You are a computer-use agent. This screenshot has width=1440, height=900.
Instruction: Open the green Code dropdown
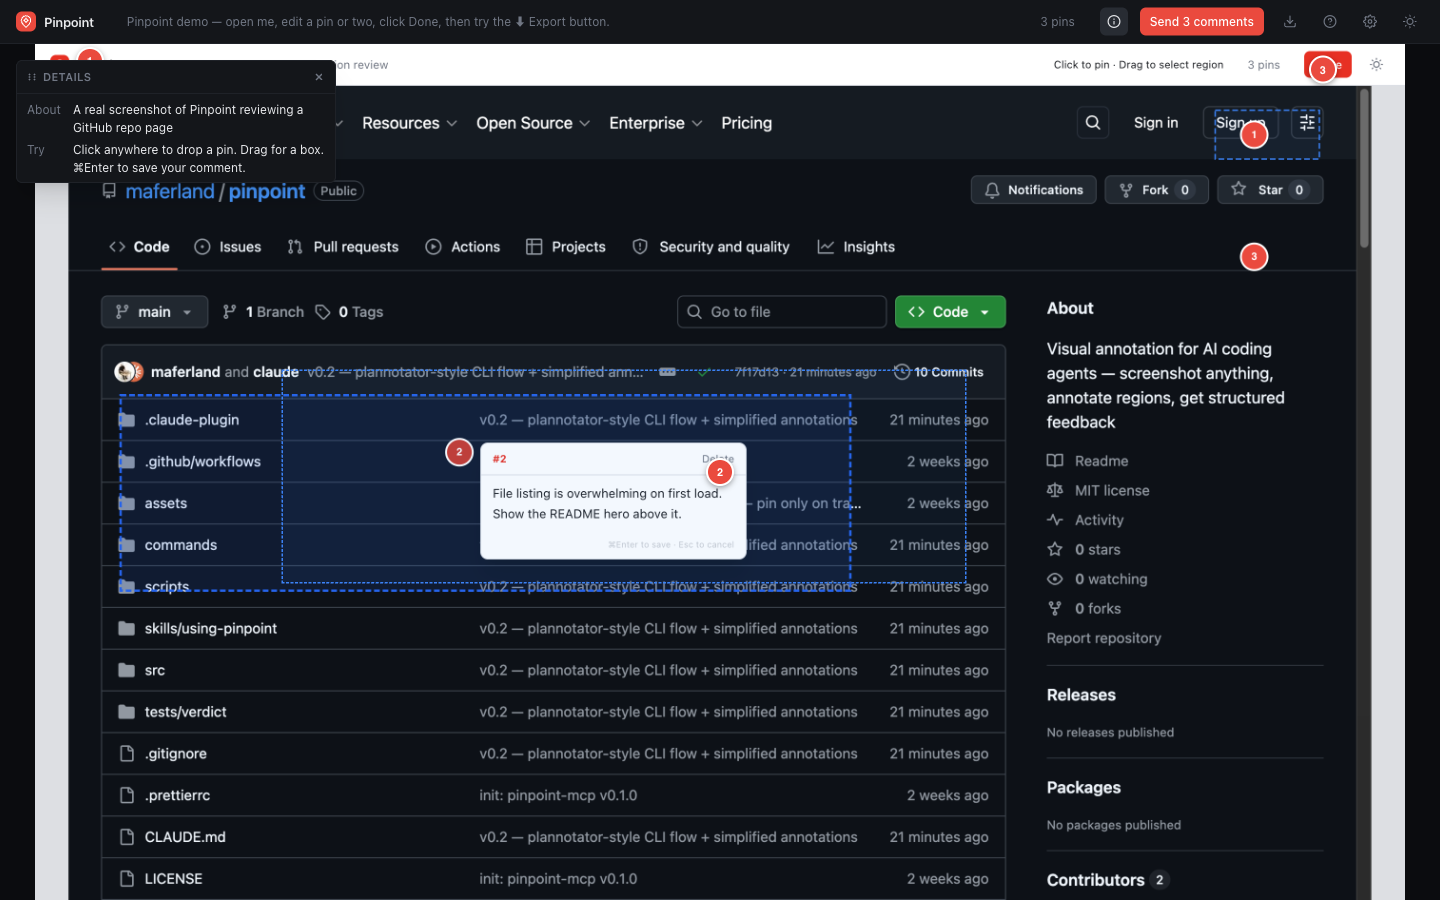950,312
